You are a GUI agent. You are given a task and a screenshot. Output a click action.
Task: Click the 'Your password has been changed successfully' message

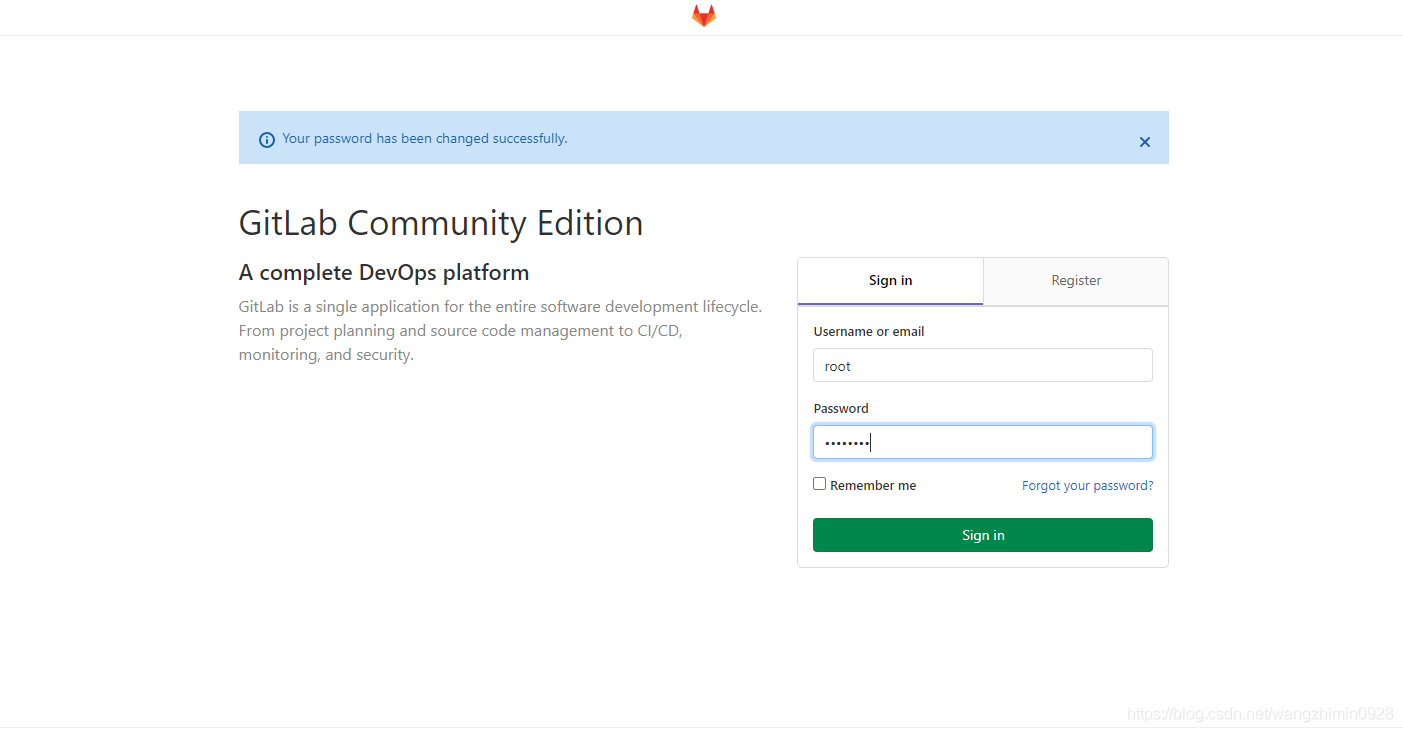425,139
